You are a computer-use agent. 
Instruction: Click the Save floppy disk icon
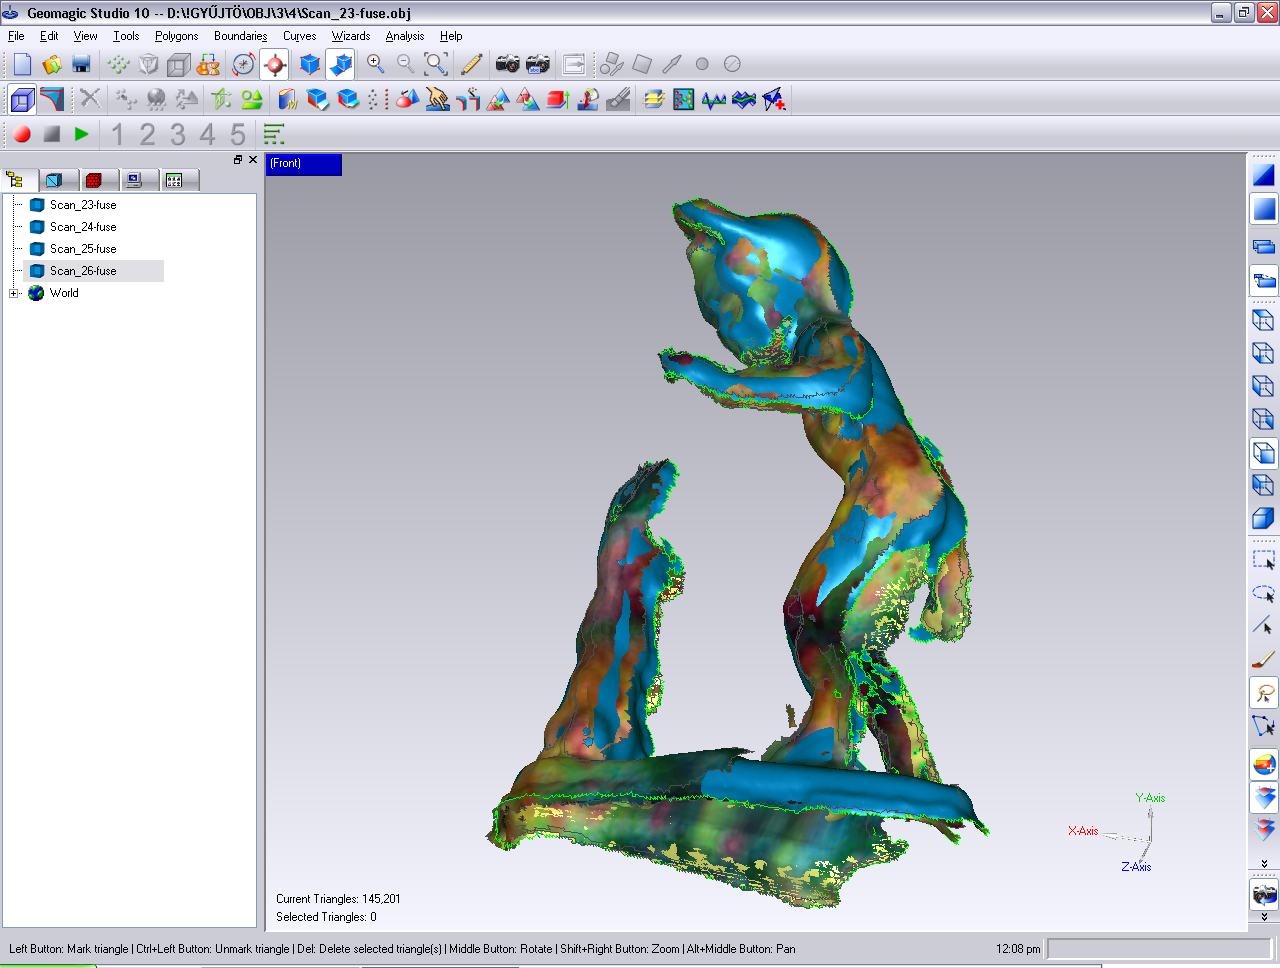82,64
